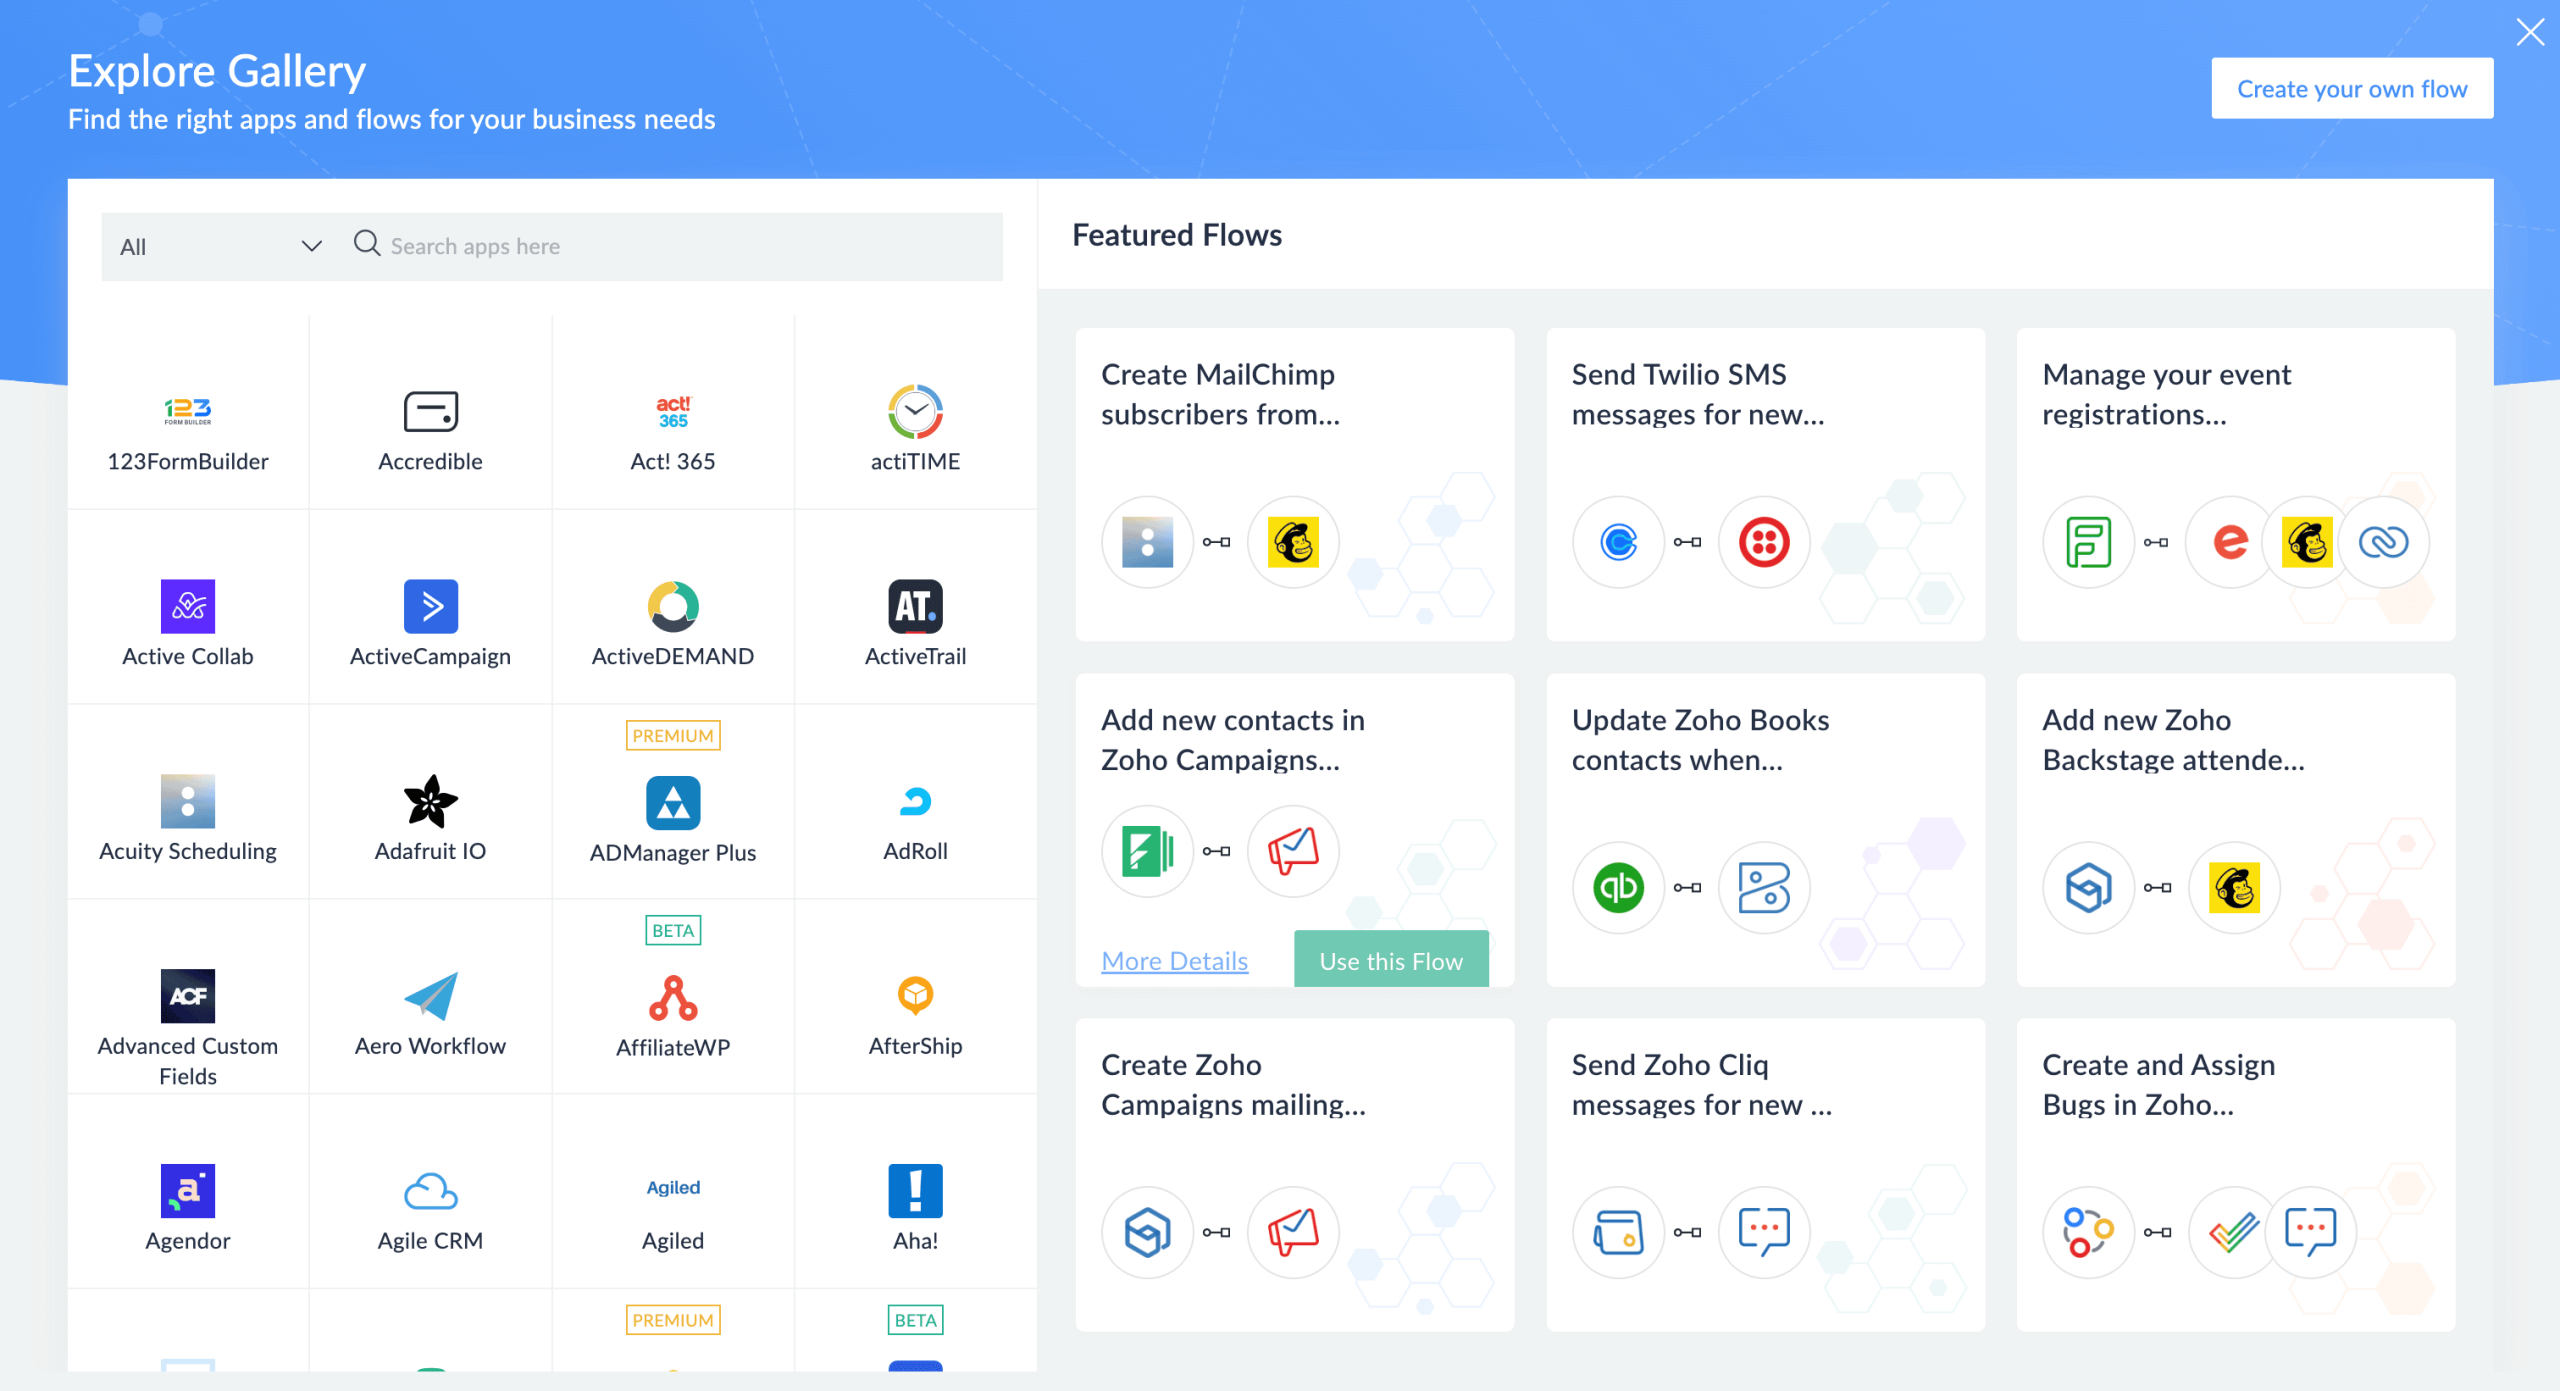The width and height of the screenshot is (2560, 1391).
Task: Click the Agile CRM cloud icon
Action: [430, 1190]
